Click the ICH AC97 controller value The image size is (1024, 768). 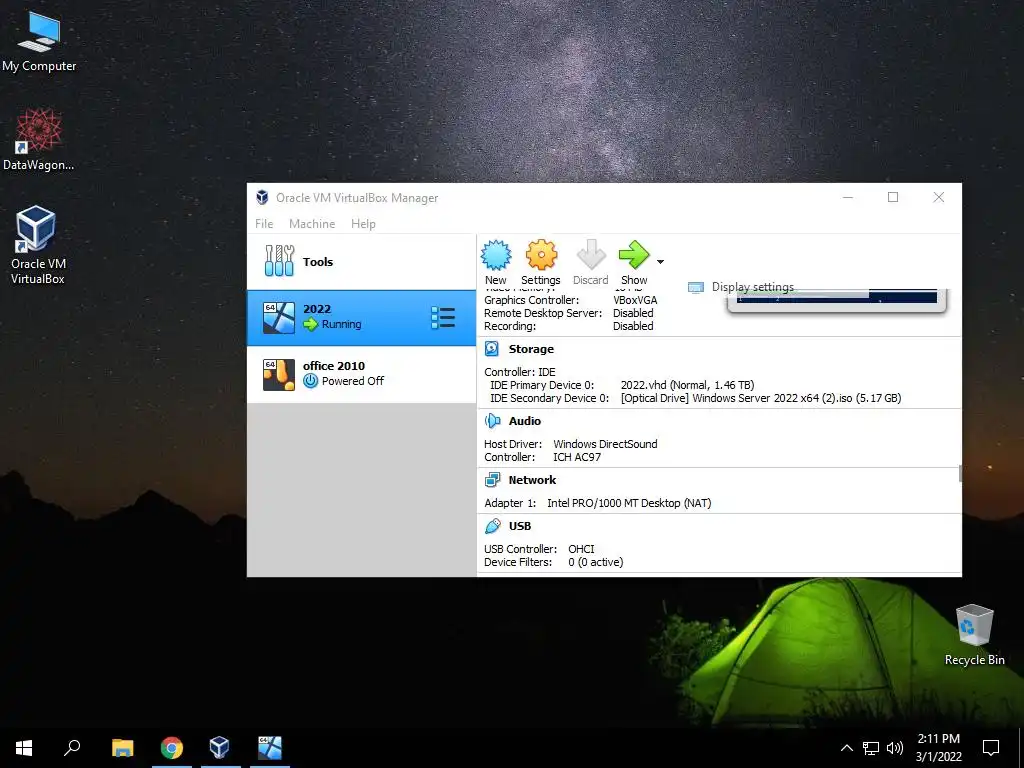pos(577,457)
